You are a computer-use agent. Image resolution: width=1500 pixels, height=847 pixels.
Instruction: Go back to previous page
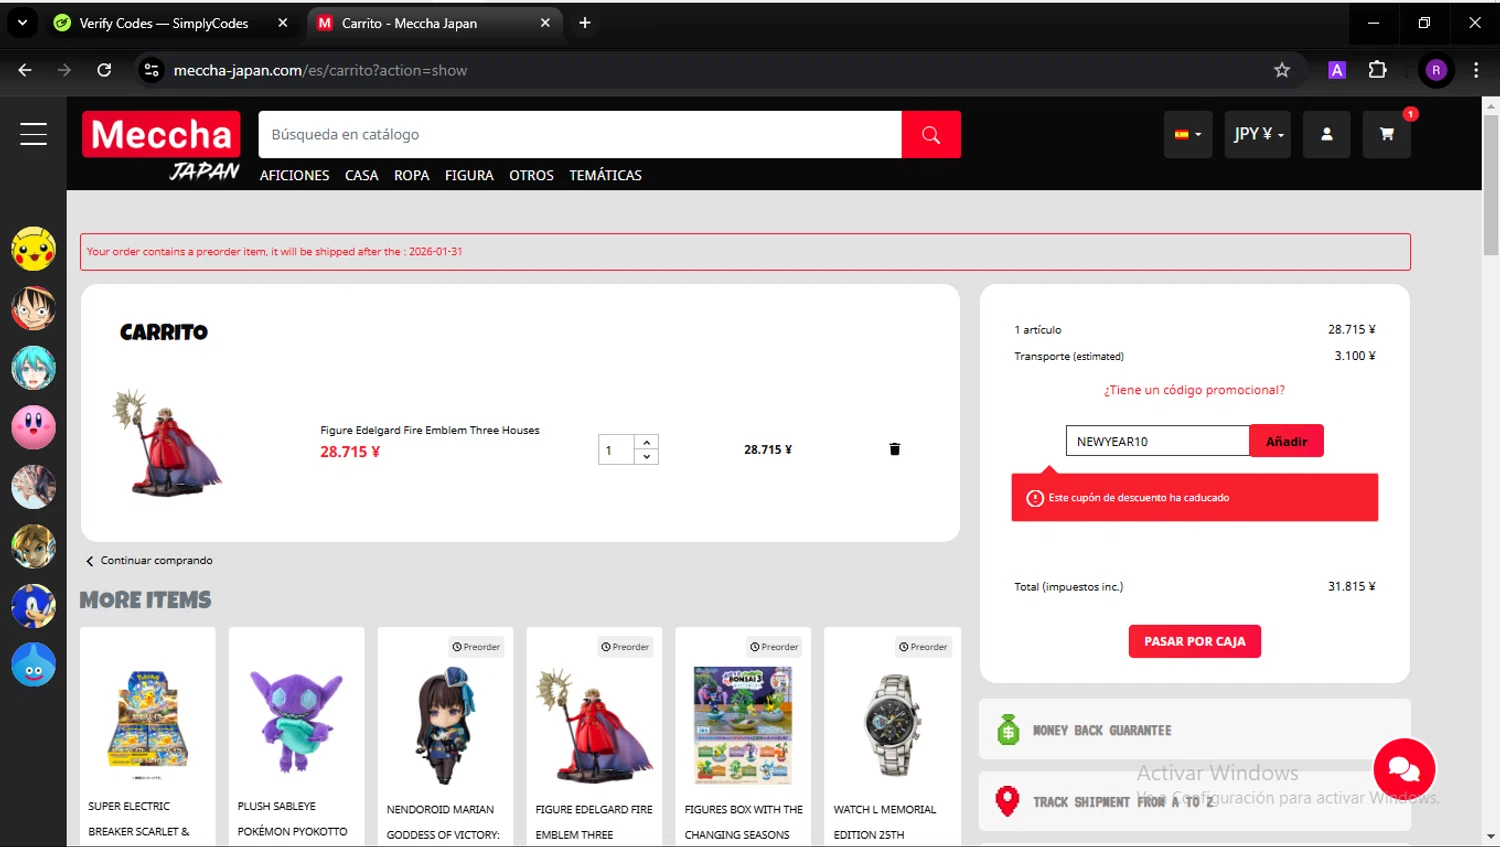[x=25, y=70]
